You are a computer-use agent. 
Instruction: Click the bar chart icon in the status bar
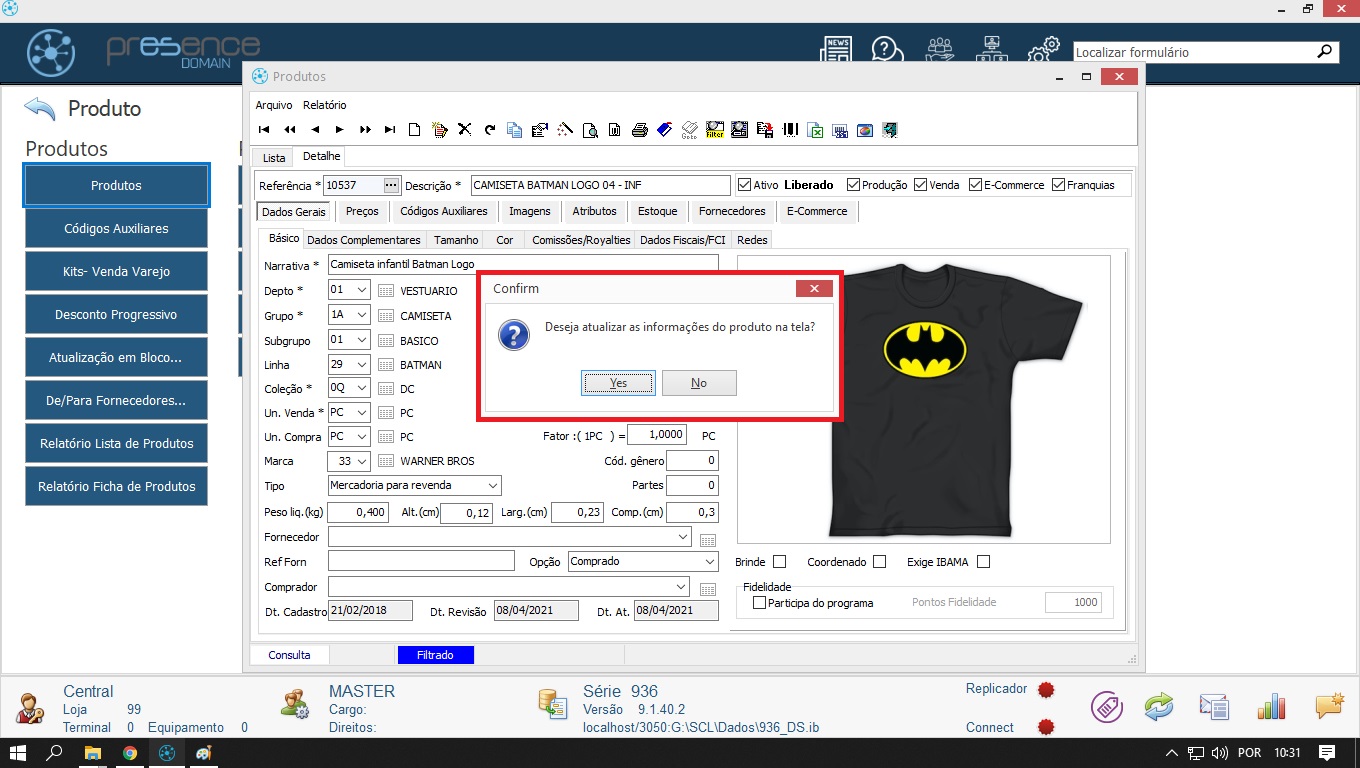click(x=1271, y=707)
